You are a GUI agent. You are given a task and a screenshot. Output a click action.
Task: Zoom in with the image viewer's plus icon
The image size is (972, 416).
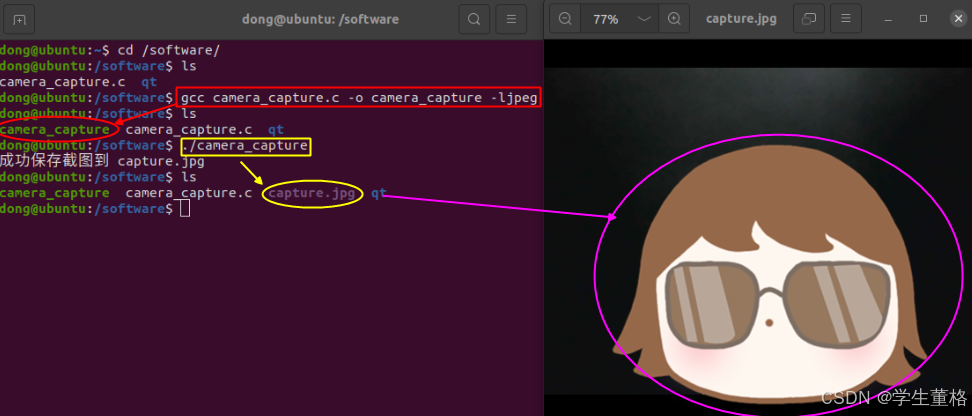coord(674,19)
